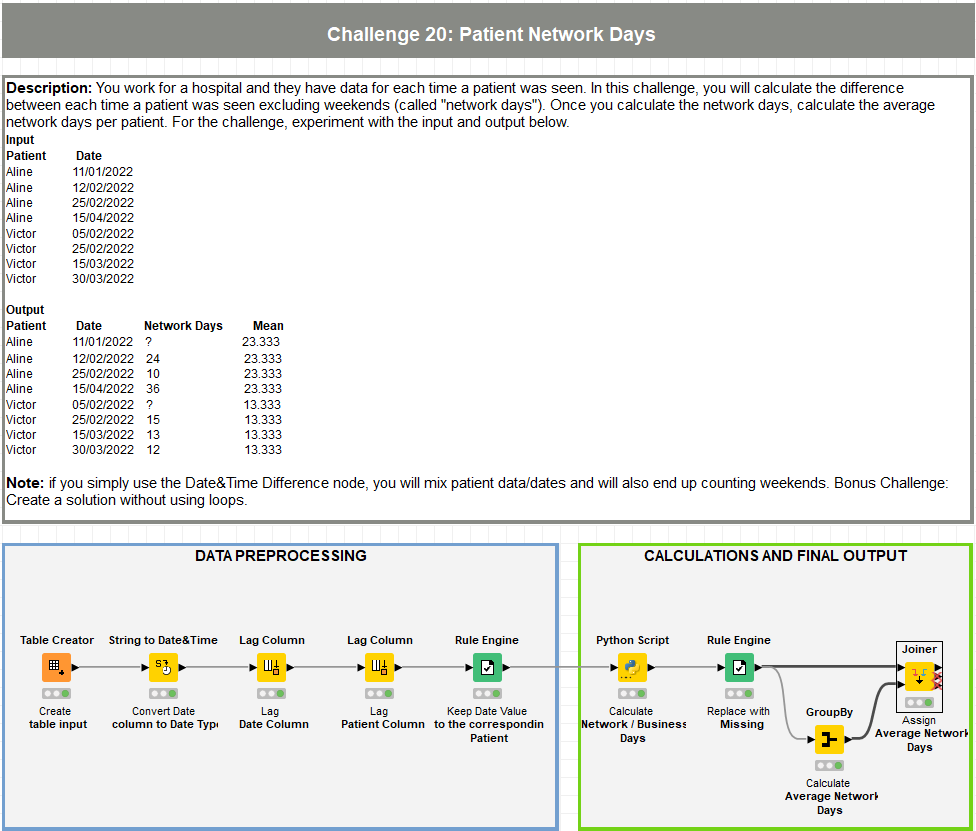Click the Rule Engine node labeled Replace with Missing
This screenshot has width=976, height=831.
point(739,667)
